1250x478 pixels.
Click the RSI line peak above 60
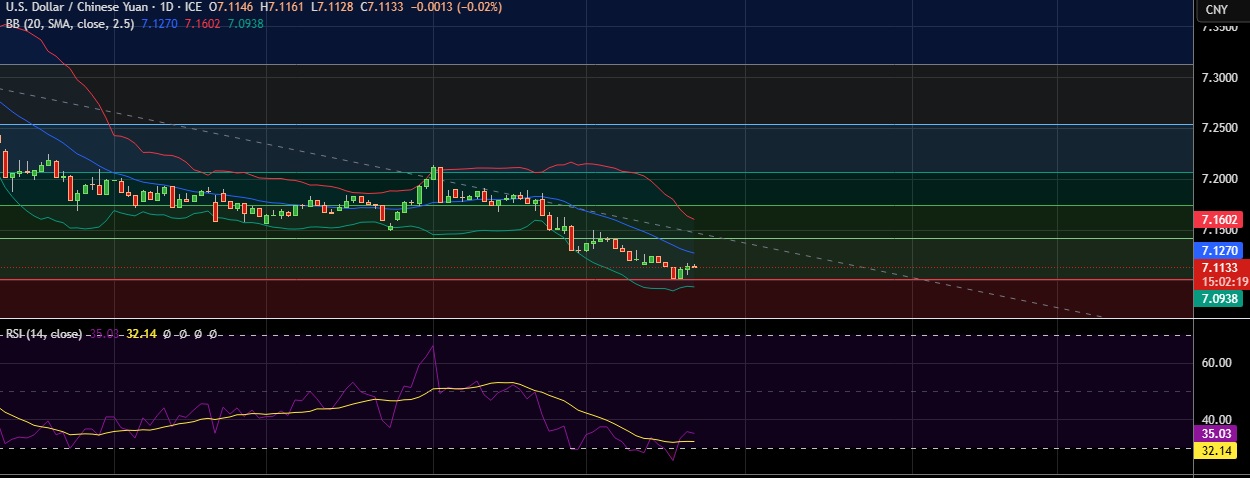433,346
